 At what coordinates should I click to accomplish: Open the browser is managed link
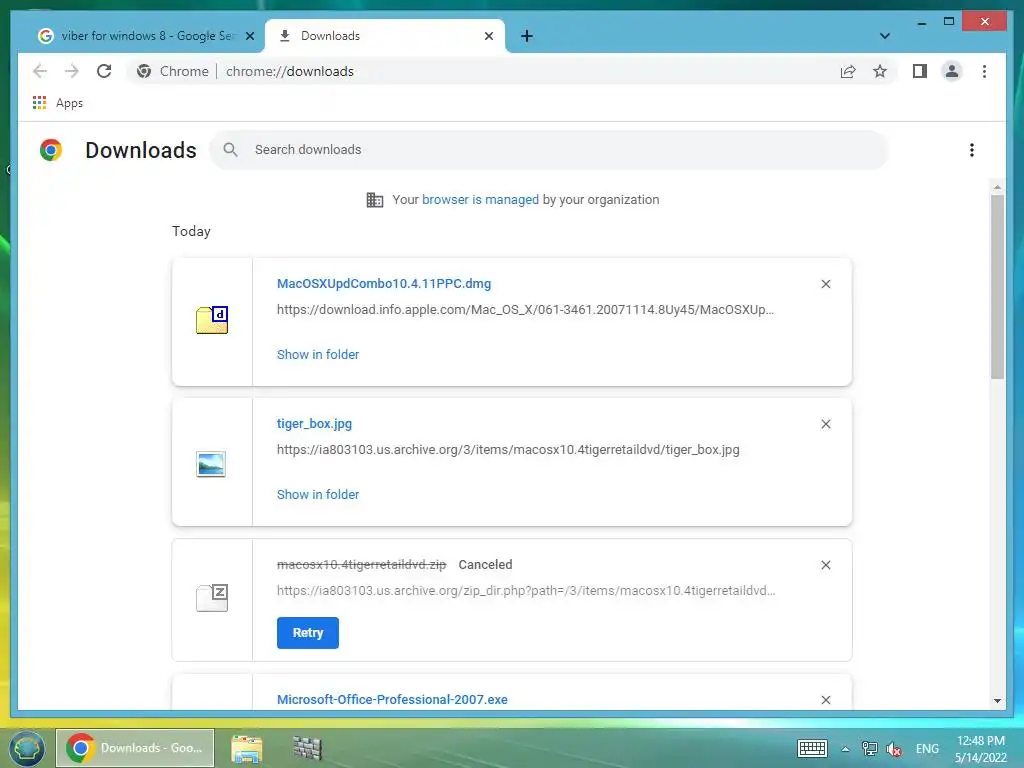coord(480,200)
